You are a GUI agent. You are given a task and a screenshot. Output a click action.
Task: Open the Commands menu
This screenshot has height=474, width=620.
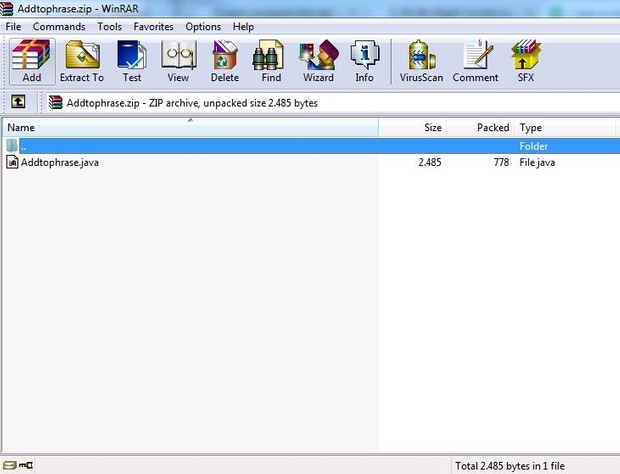point(59,26)
